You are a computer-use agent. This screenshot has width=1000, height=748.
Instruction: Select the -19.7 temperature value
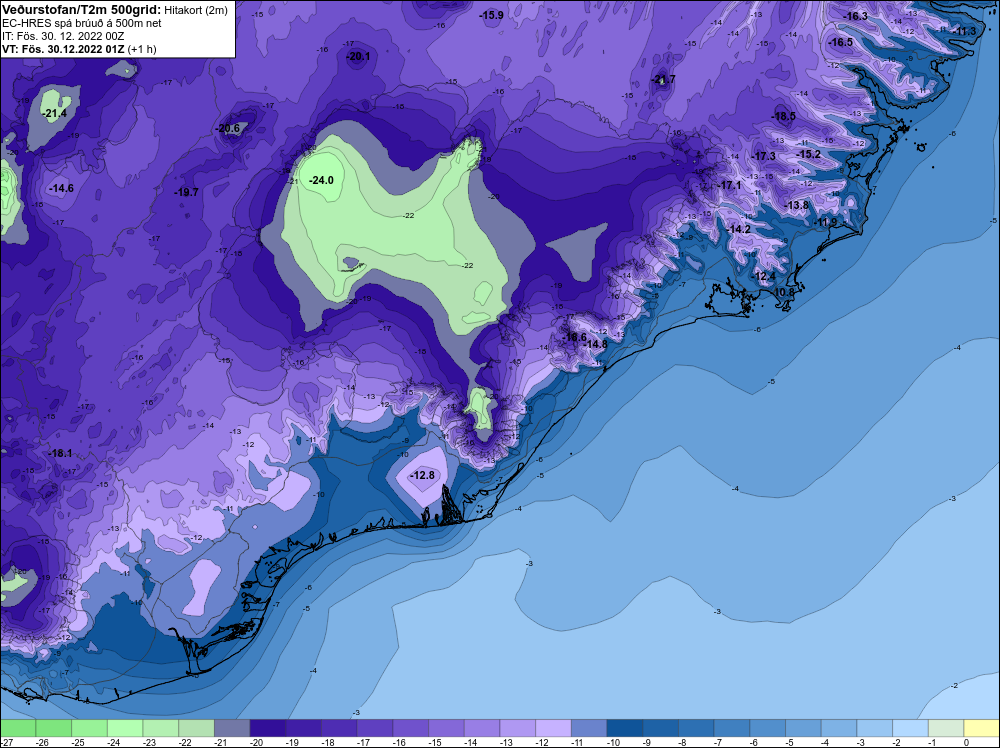coord(186,192)
